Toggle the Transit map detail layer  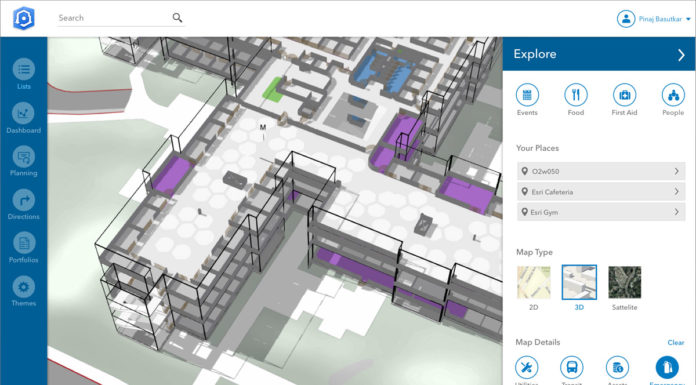(x=572, y=368)
